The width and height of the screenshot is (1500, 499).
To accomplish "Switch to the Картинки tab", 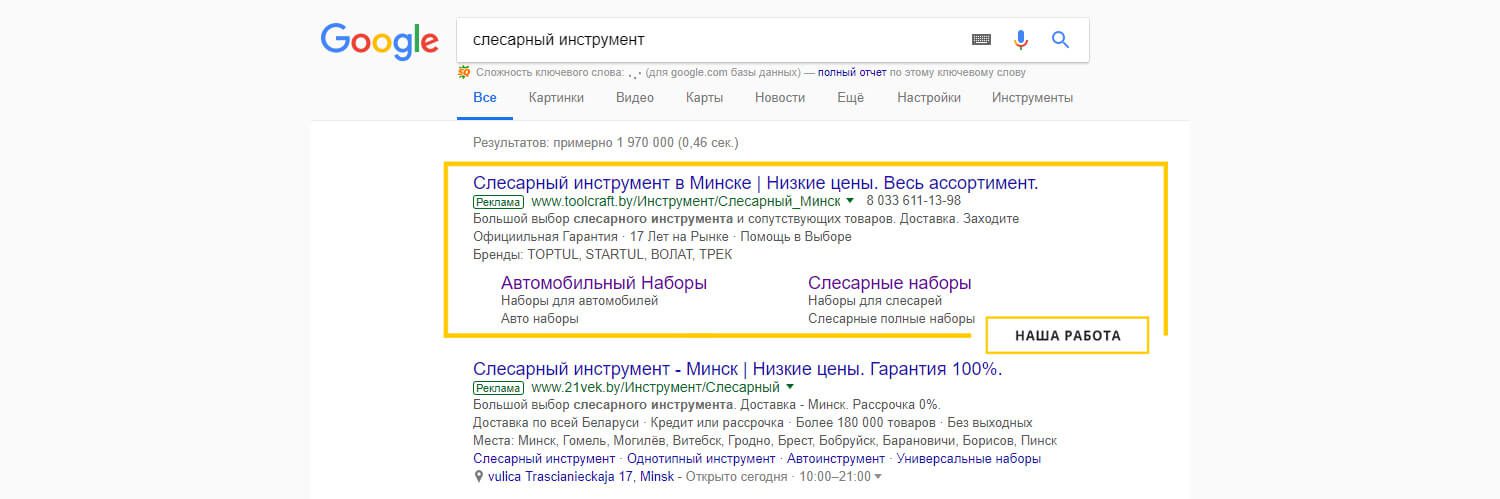I will click(x=556, y=98).
